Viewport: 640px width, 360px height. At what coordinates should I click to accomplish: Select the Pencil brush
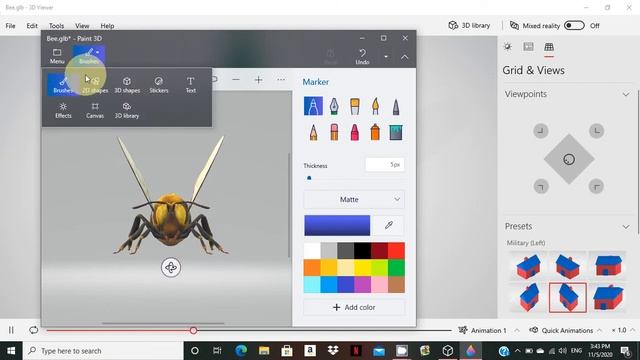tap(313, 132)
